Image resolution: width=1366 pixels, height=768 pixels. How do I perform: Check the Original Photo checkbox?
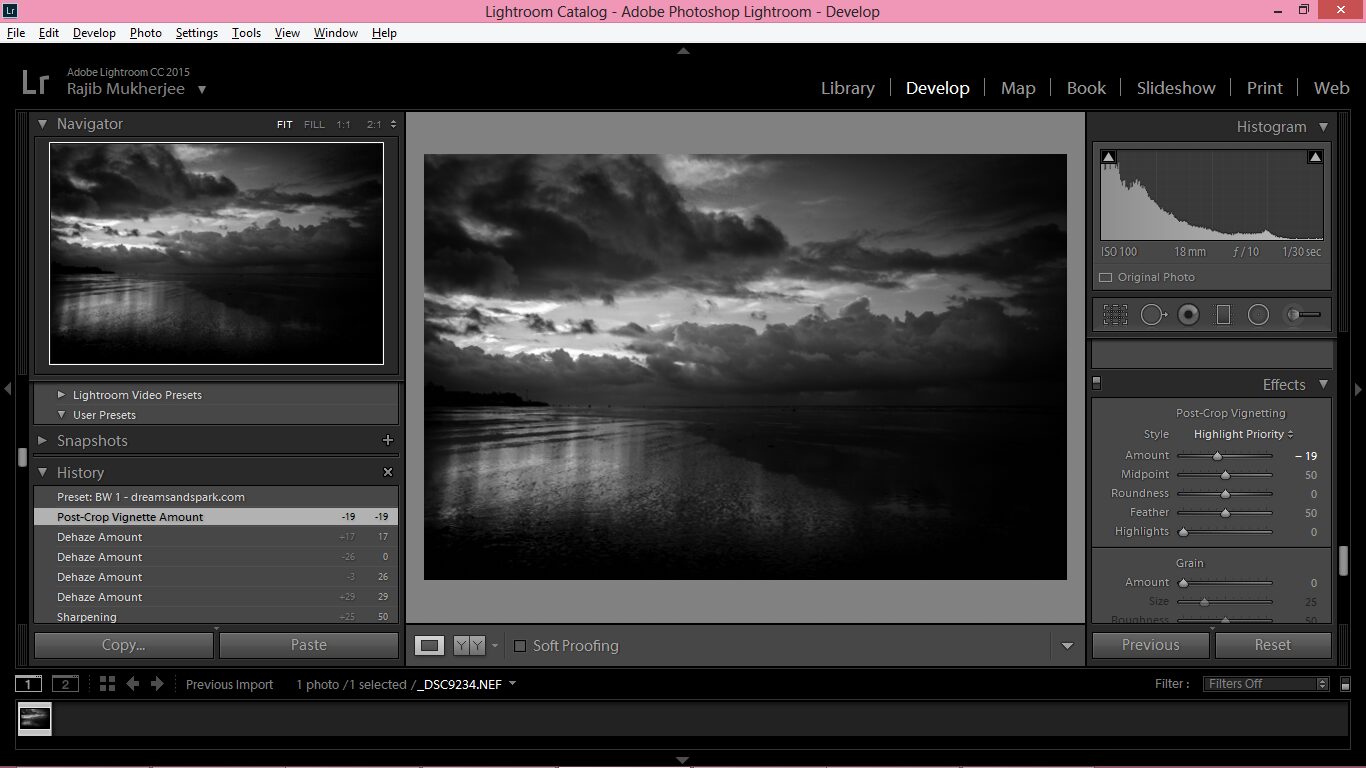pos(1106,277)
